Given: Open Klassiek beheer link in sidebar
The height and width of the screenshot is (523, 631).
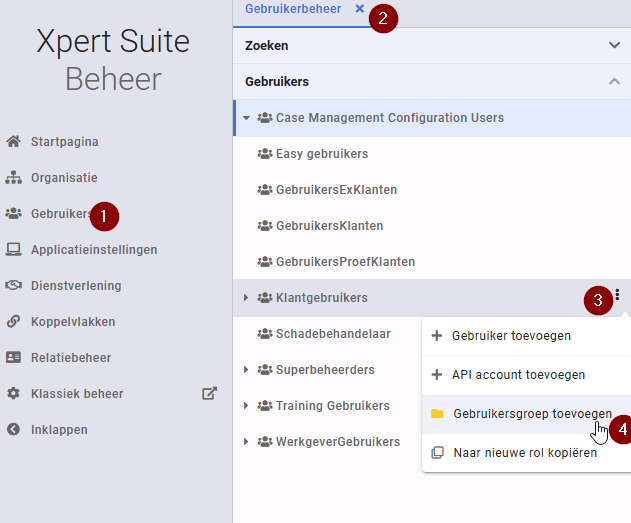Looking at the screenshot, I should pos(77,393).
